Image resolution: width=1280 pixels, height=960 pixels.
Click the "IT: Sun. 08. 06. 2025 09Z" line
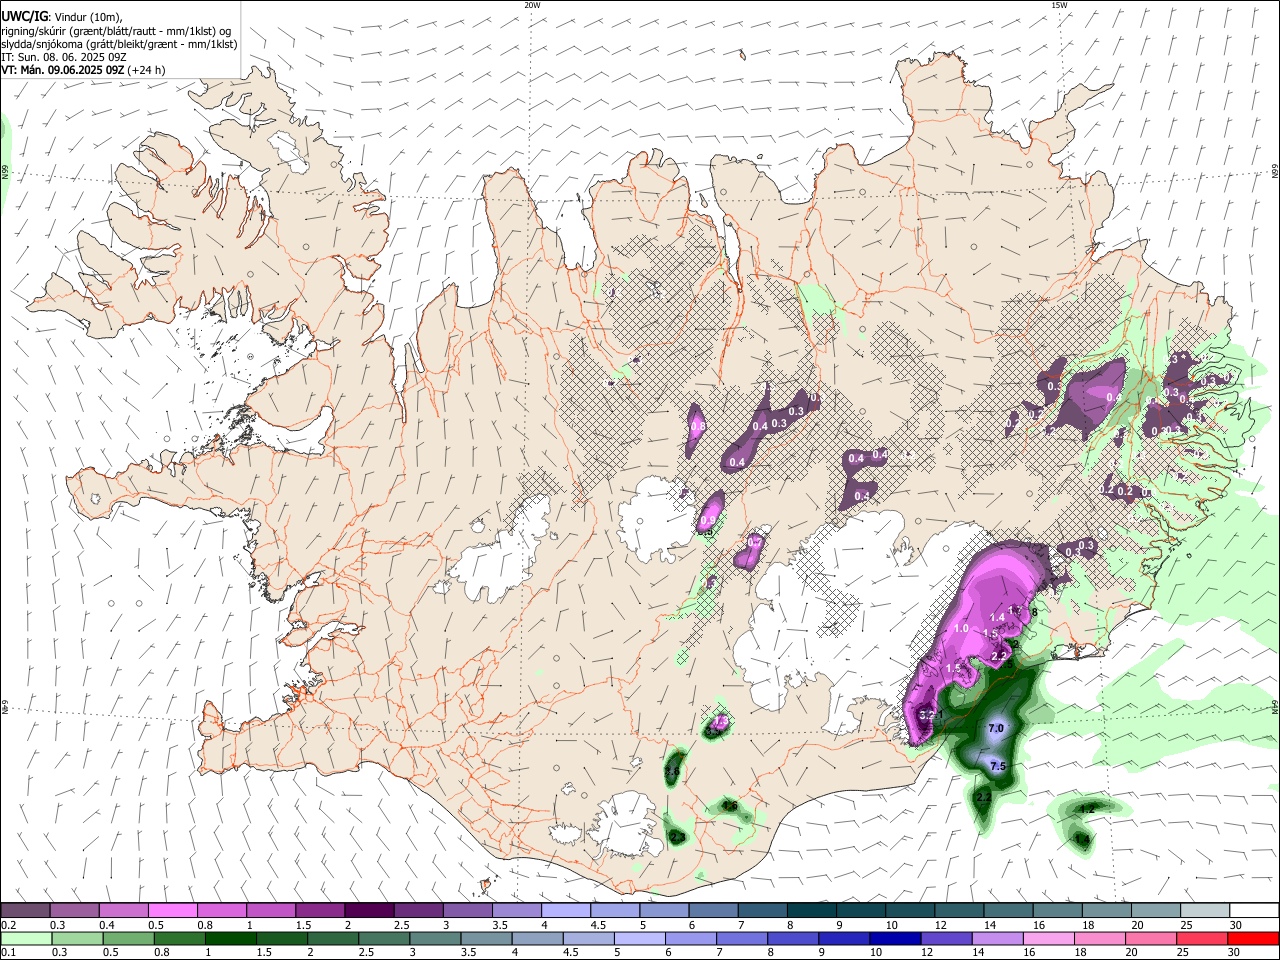click(x=62, y=57)
